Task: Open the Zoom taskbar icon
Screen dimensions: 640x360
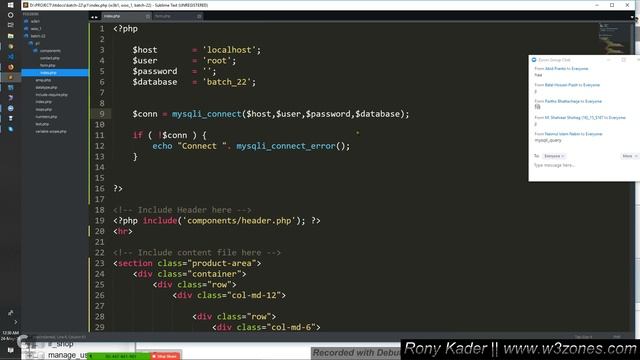Action: (x=10, y=108)
